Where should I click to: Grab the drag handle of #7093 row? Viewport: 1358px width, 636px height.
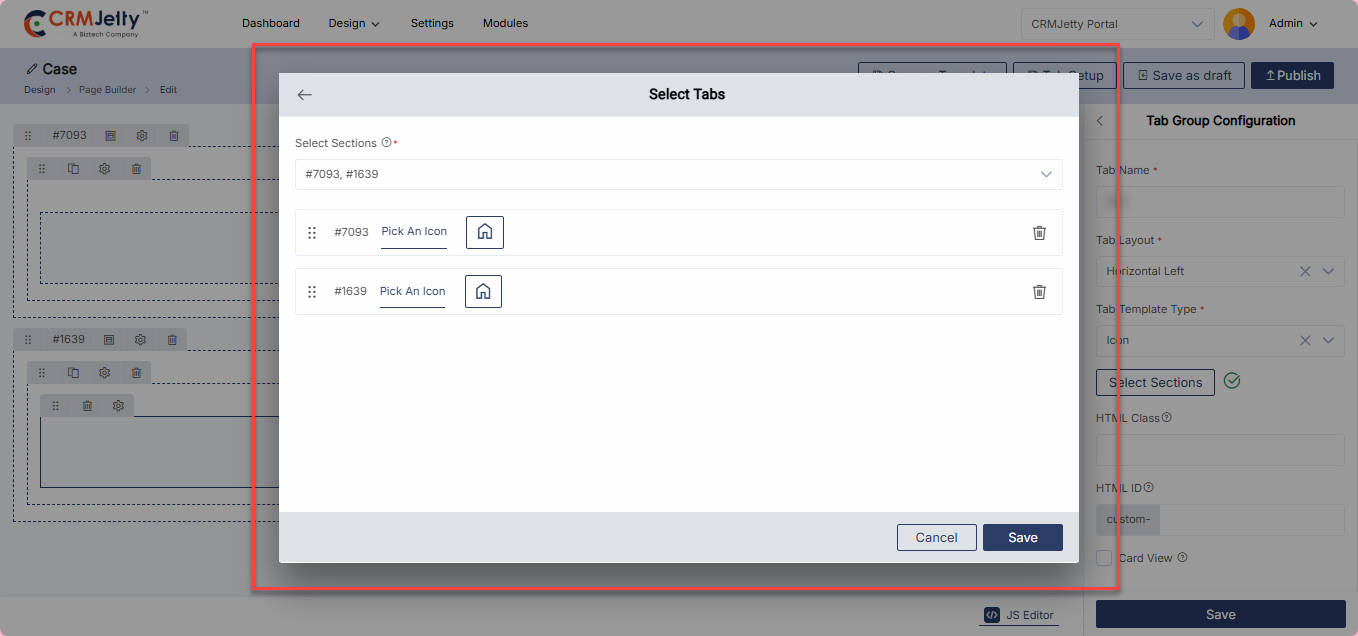312,232
